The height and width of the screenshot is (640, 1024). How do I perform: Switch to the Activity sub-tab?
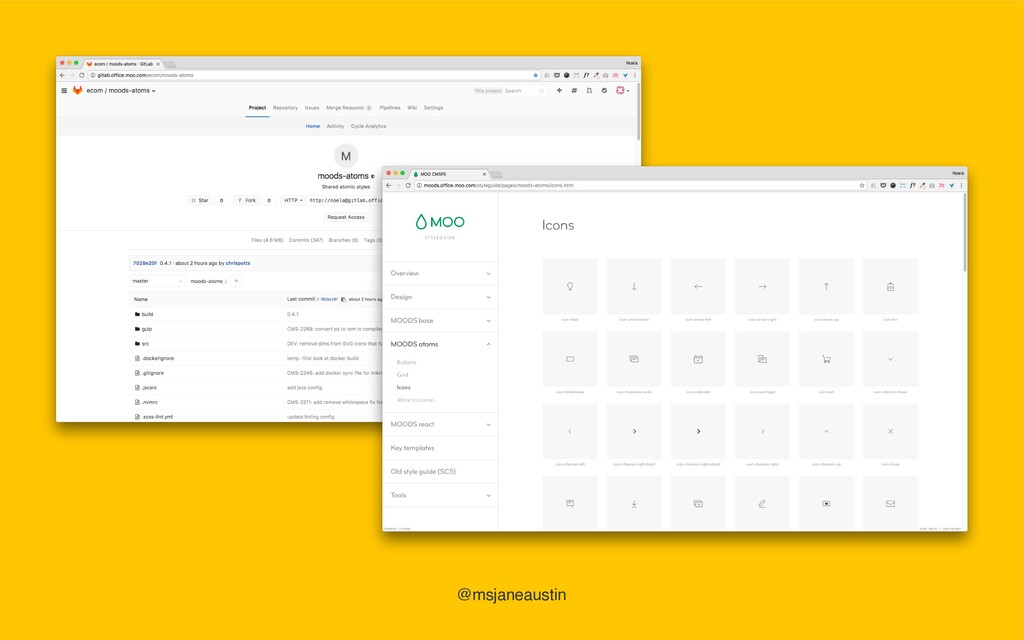[335, 126]
